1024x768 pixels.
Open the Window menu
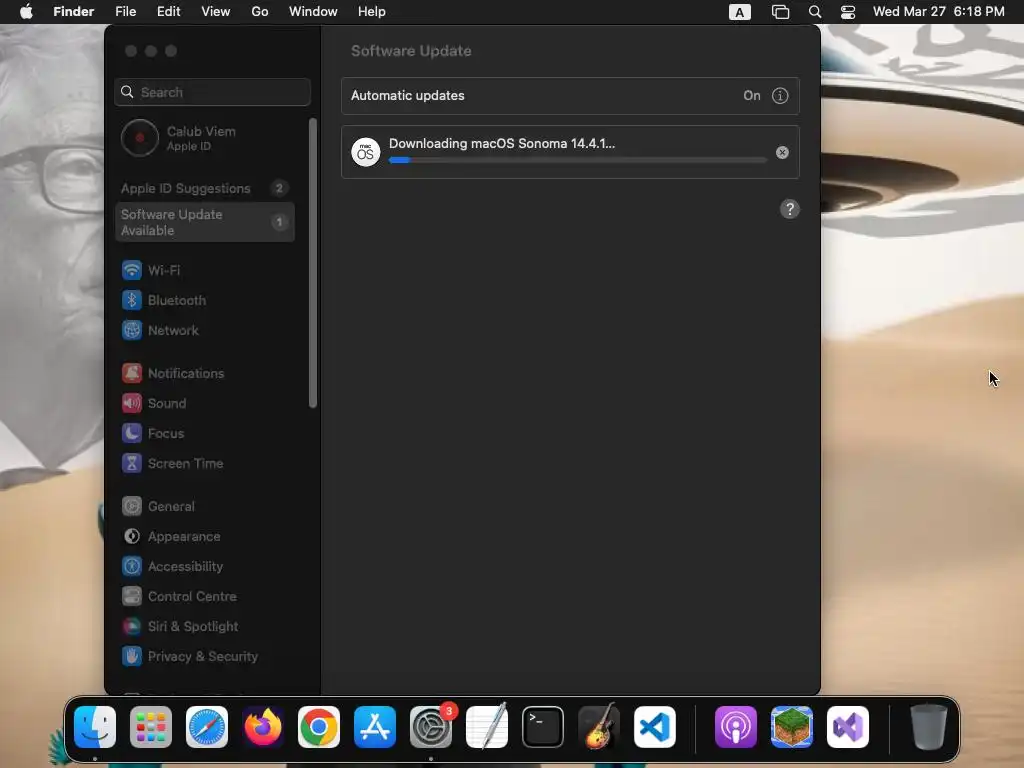coord(313,12)
